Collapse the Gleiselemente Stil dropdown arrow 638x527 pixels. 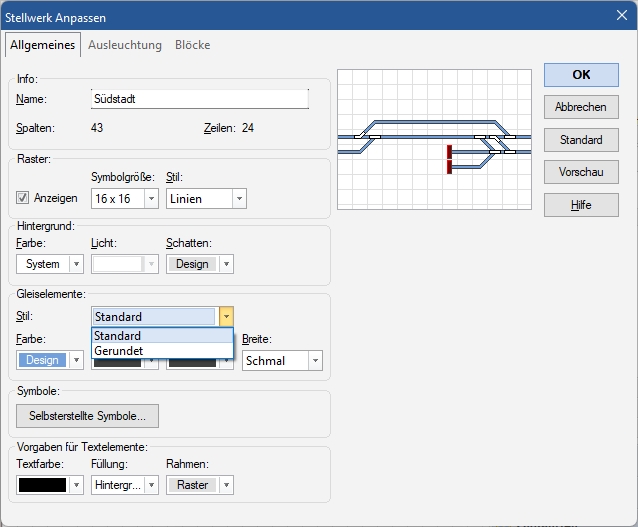pyautogui.click(x=225, y=317)
